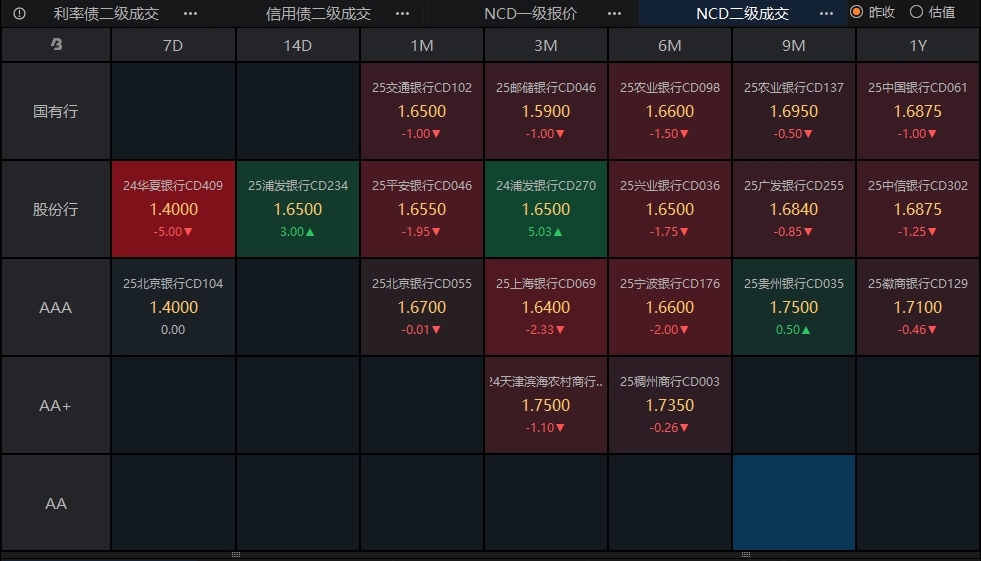Select the AA row label
Screen dimensions: 981x561
point(56,503)
